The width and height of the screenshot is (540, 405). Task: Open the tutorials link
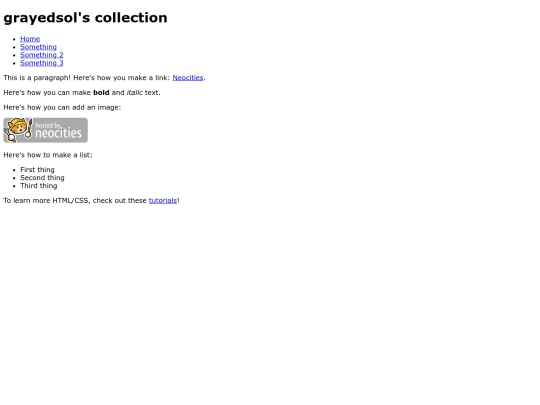[163, 200]
